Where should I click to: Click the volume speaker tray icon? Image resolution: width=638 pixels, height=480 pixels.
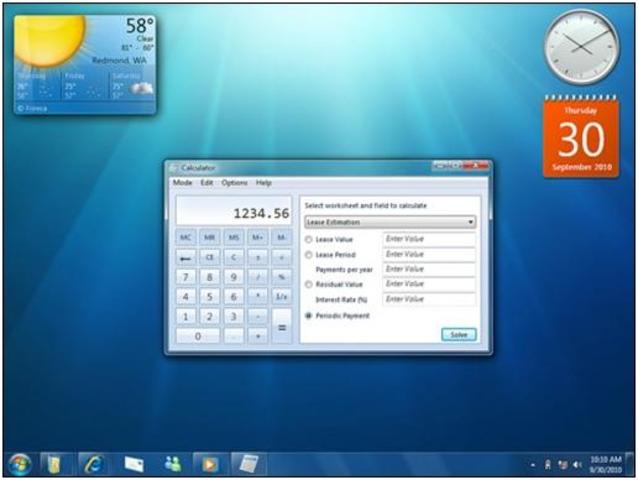tap(577, 465)
